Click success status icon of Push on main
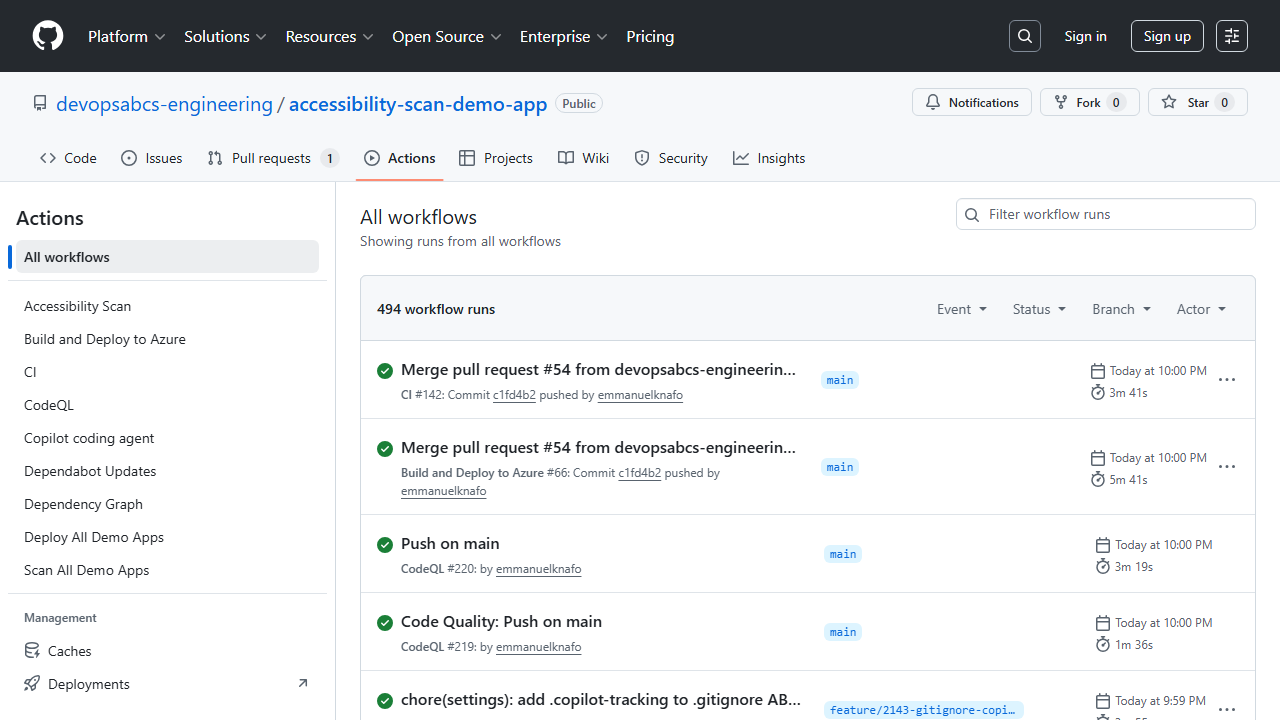The width and height of the screenshot is (1280, 720). tap(385, 545)
